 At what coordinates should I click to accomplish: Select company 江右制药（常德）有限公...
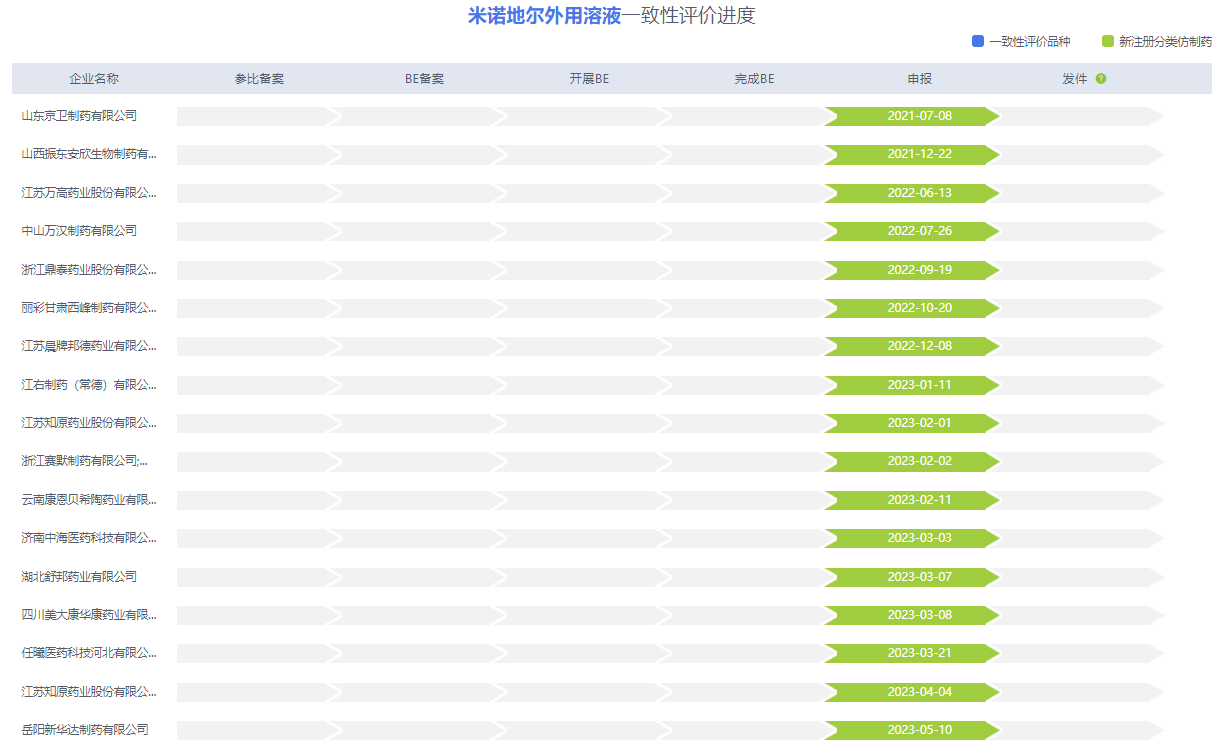click(x=89, y=385)
